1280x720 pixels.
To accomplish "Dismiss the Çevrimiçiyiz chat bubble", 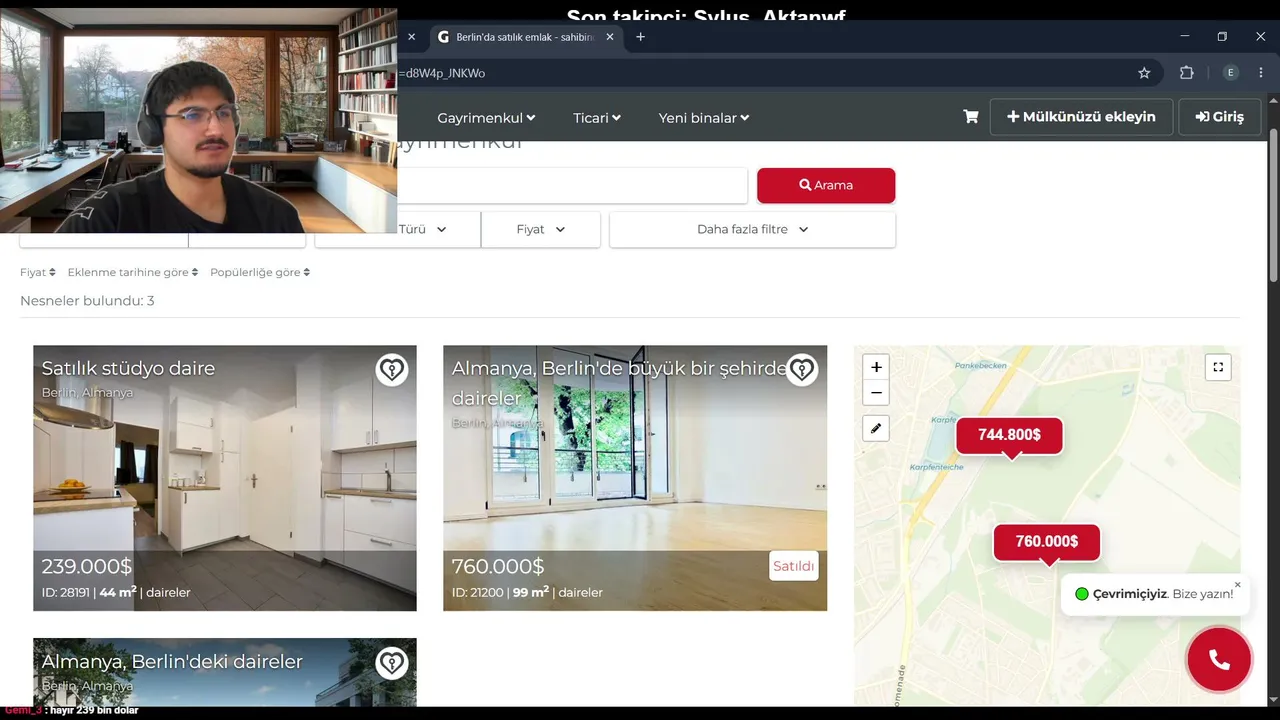I will 1237,585.
